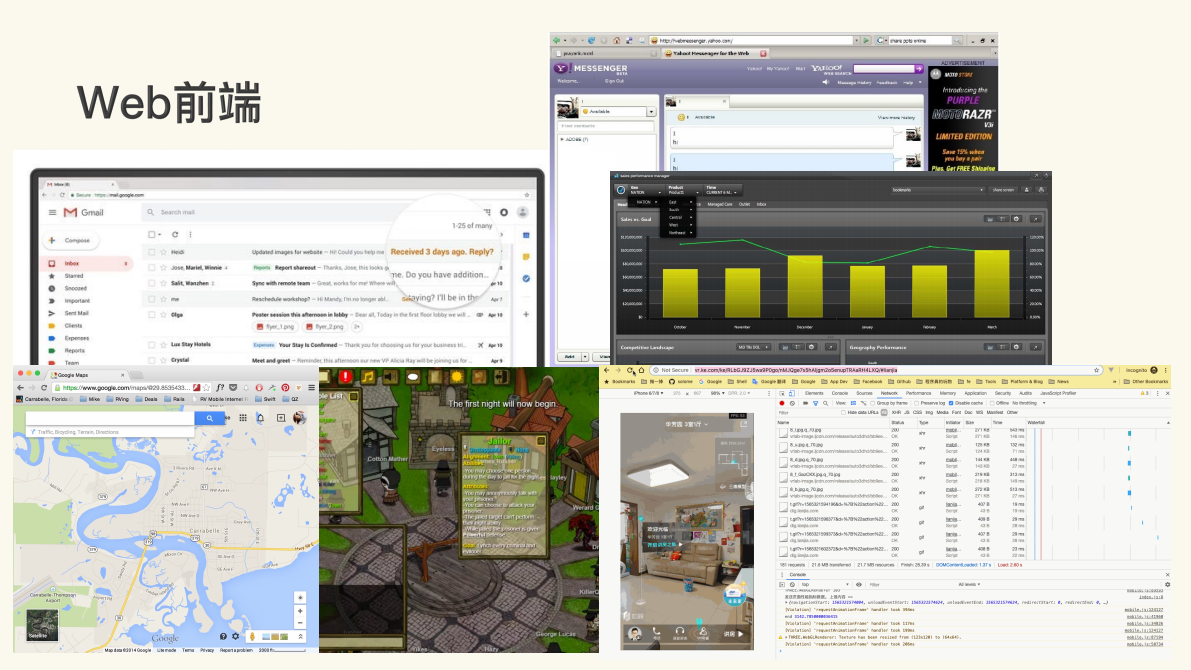Open the Clients label in Gmail
This screenshot has height=670, width=1191.
[x=73, y=326]
